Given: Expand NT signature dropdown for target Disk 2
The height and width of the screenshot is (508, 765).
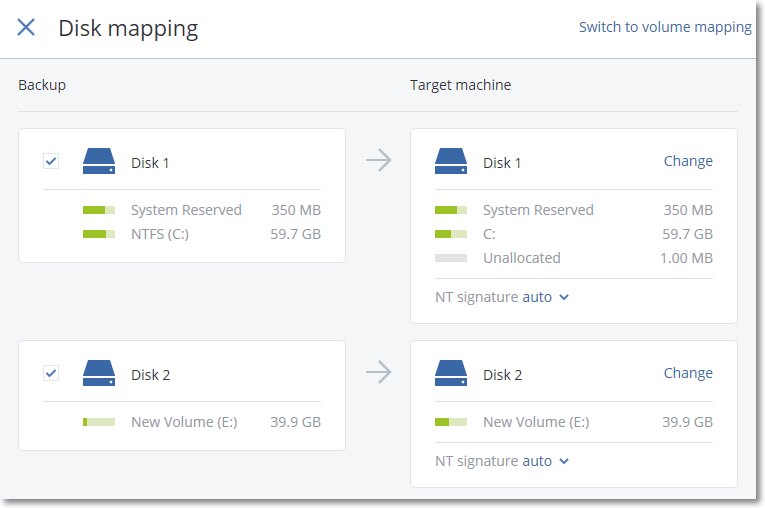Looking at the screenshot, I should [546, 461].
